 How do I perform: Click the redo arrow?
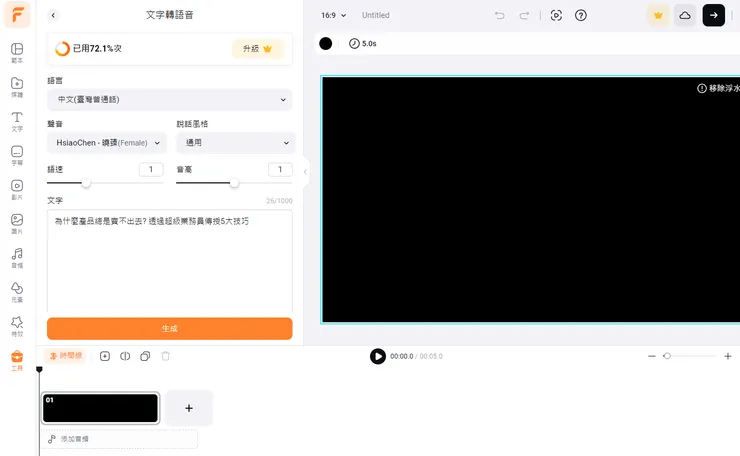coord(524,16)
